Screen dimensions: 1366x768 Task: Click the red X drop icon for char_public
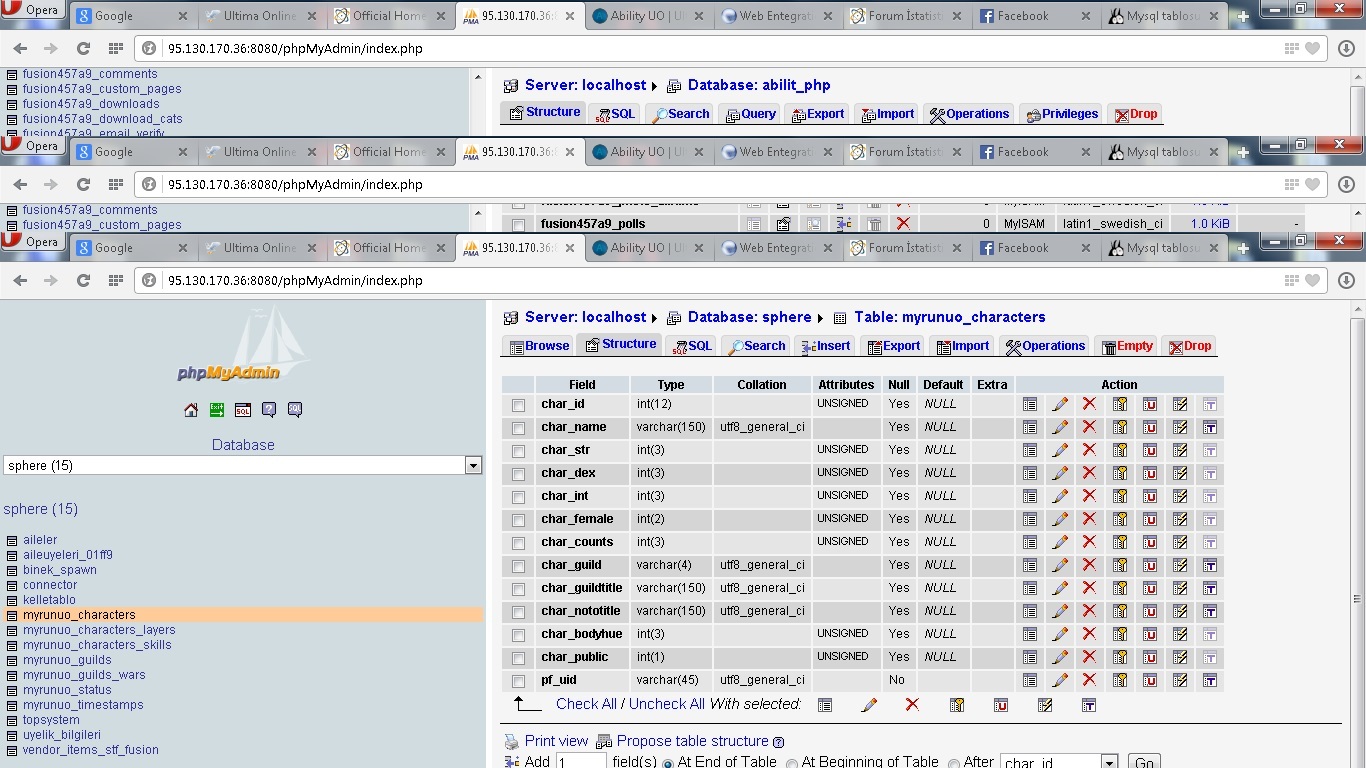pos(1090,657)
